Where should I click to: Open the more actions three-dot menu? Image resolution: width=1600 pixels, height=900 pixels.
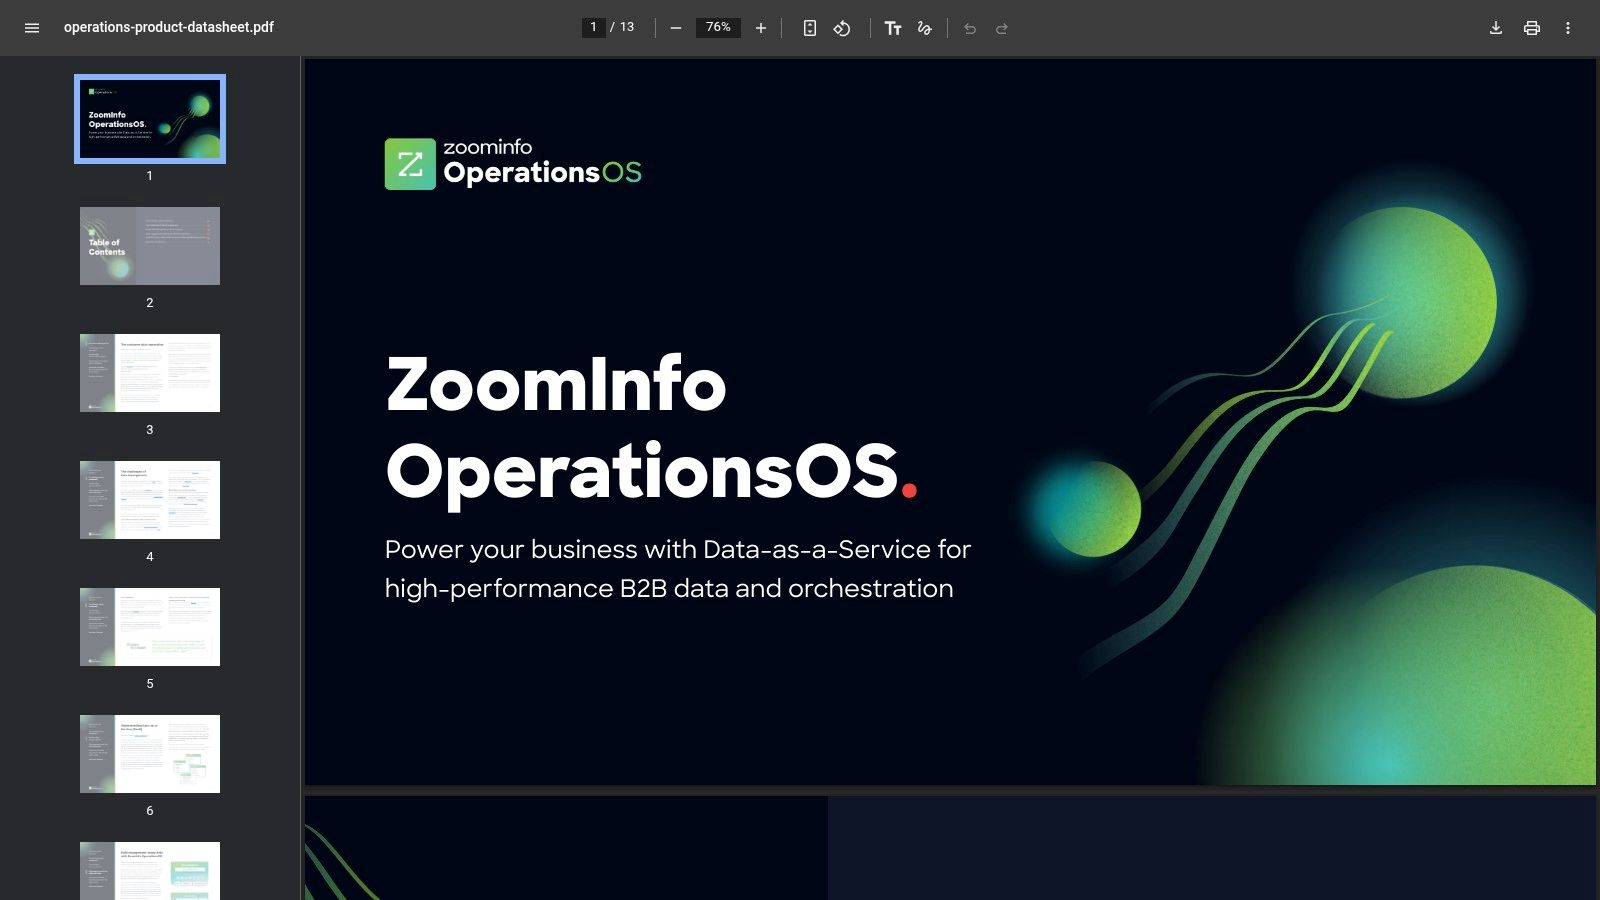click(1568, 28)
